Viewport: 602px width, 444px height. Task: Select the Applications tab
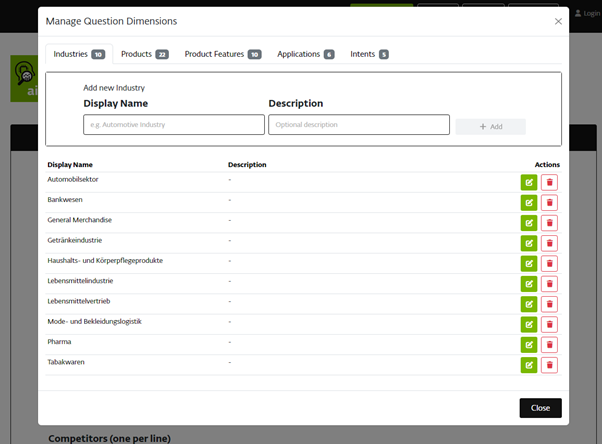point(305,54)
